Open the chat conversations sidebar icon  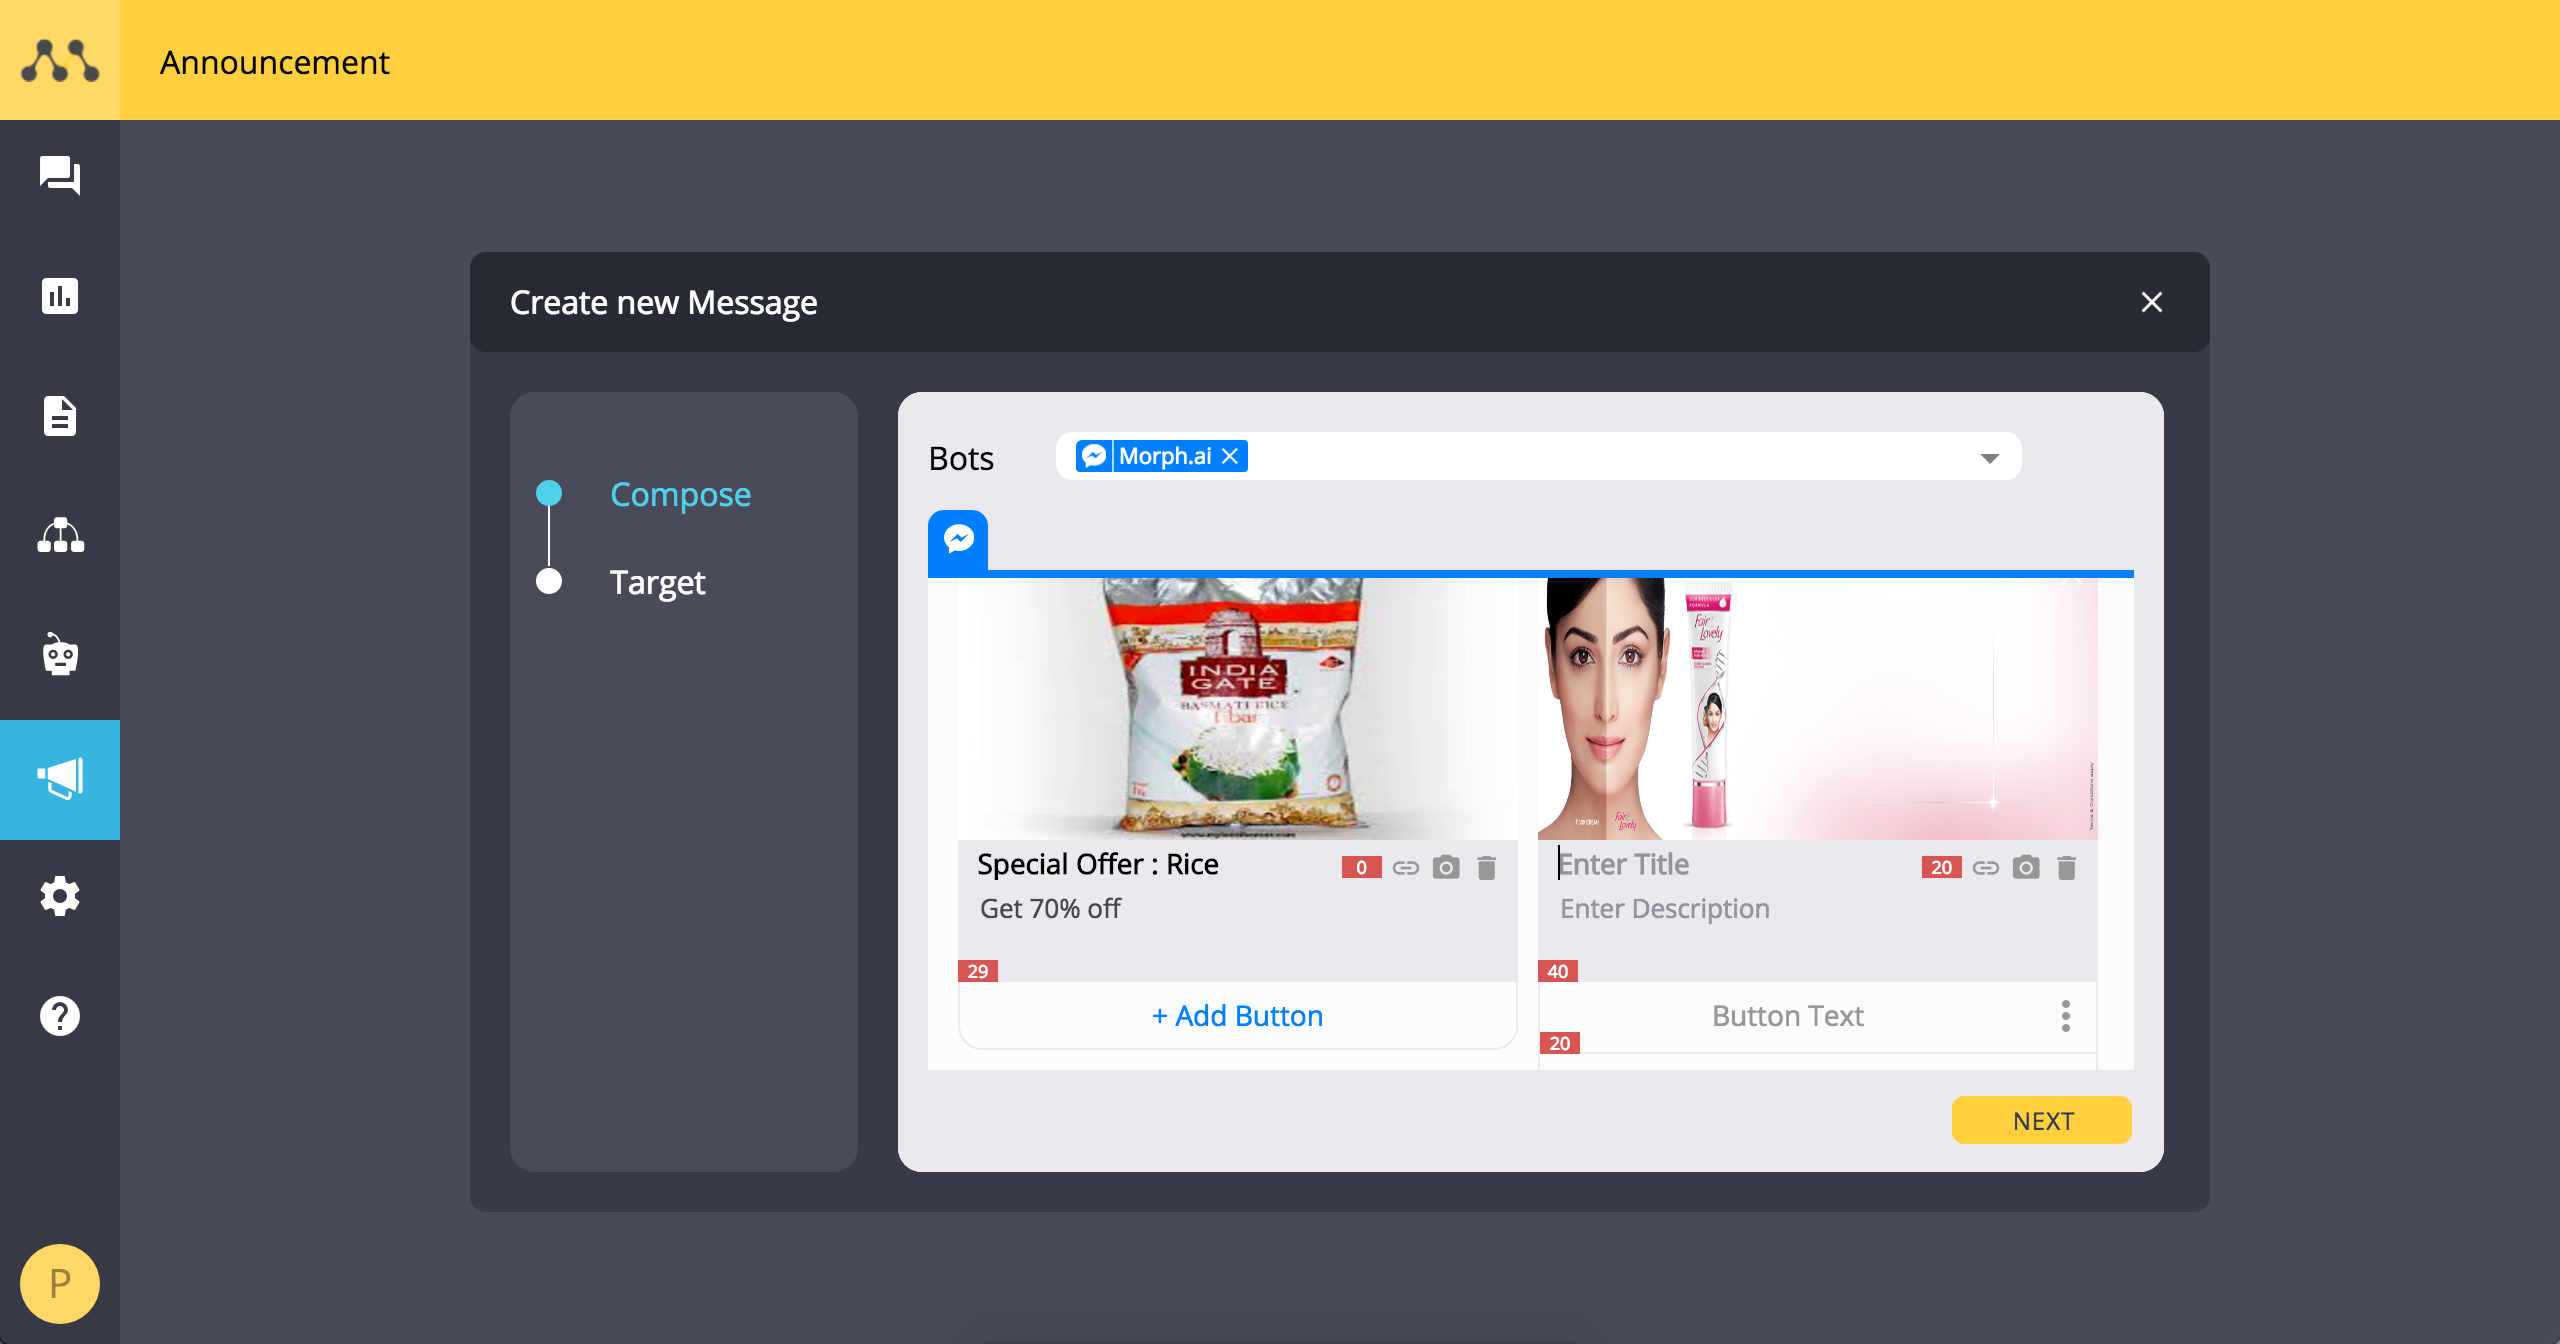pyautogui.click(x=60, y=176)
